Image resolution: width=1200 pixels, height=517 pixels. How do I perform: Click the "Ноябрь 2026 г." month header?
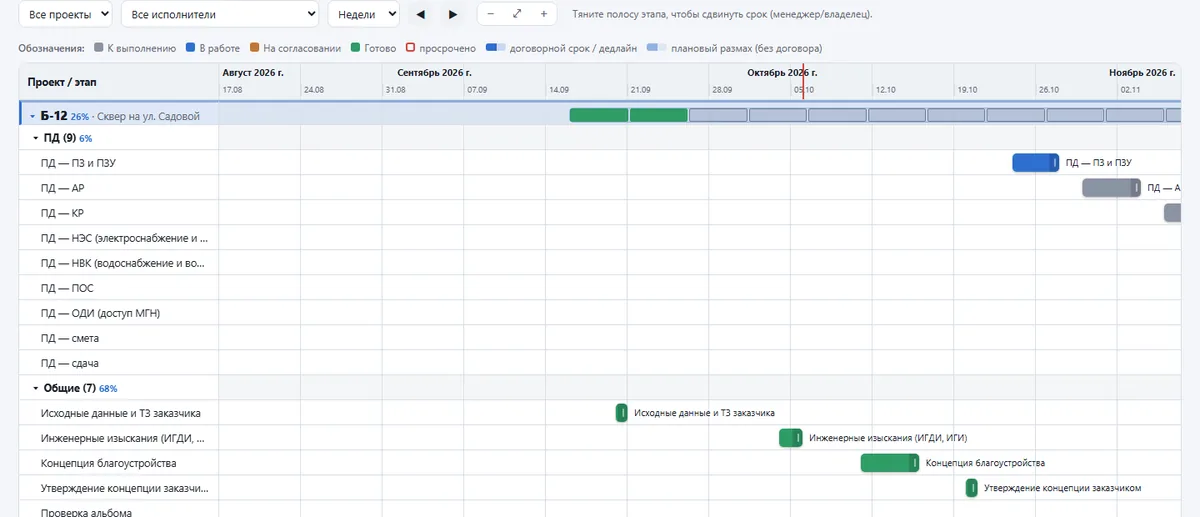[1141, 73]
